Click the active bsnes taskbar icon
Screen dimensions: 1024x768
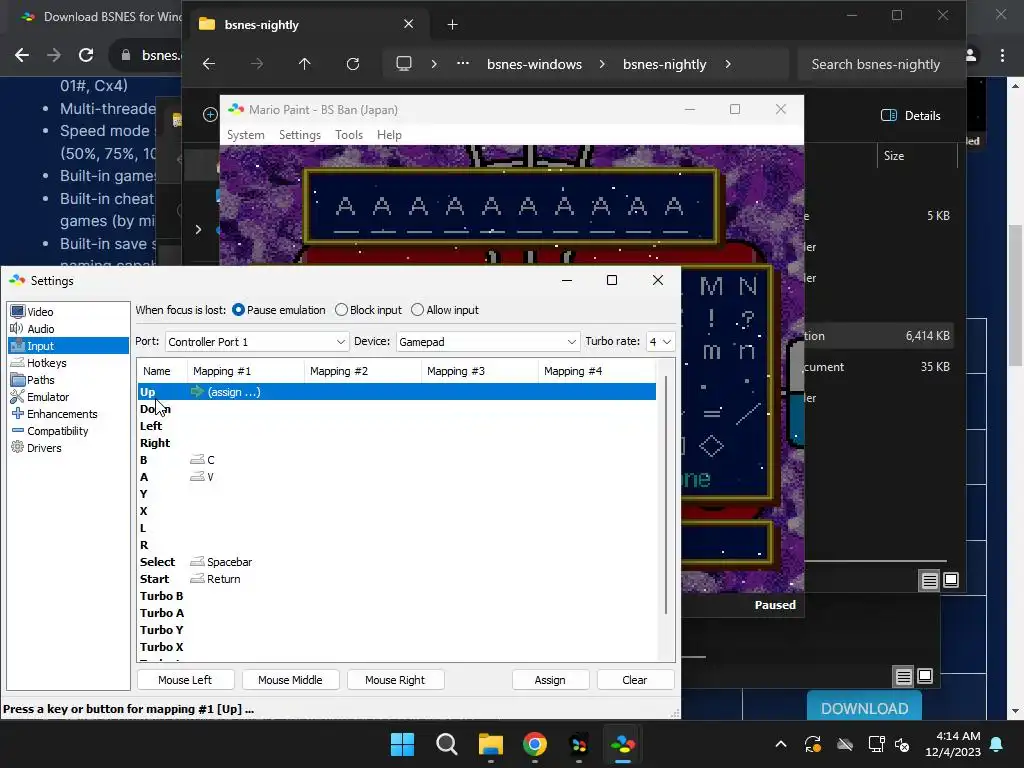point(623,744)
